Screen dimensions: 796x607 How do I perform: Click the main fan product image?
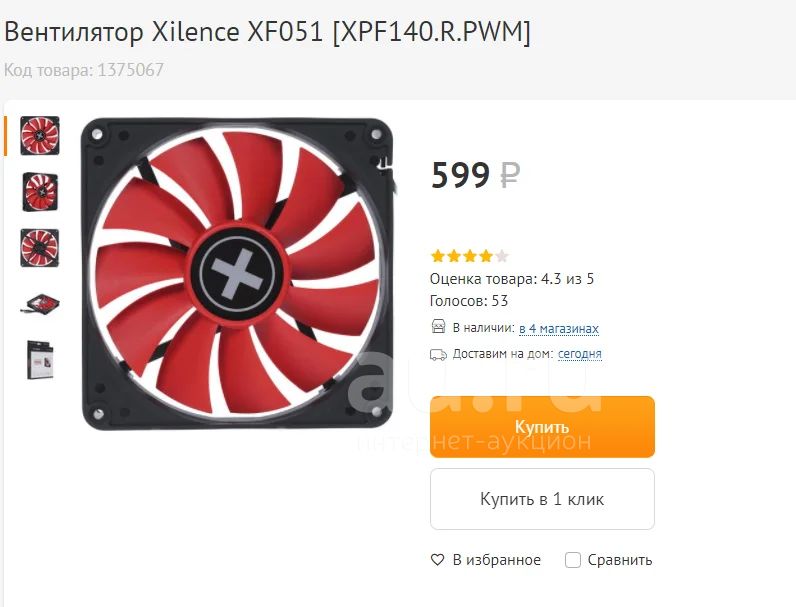pos(238,274)
